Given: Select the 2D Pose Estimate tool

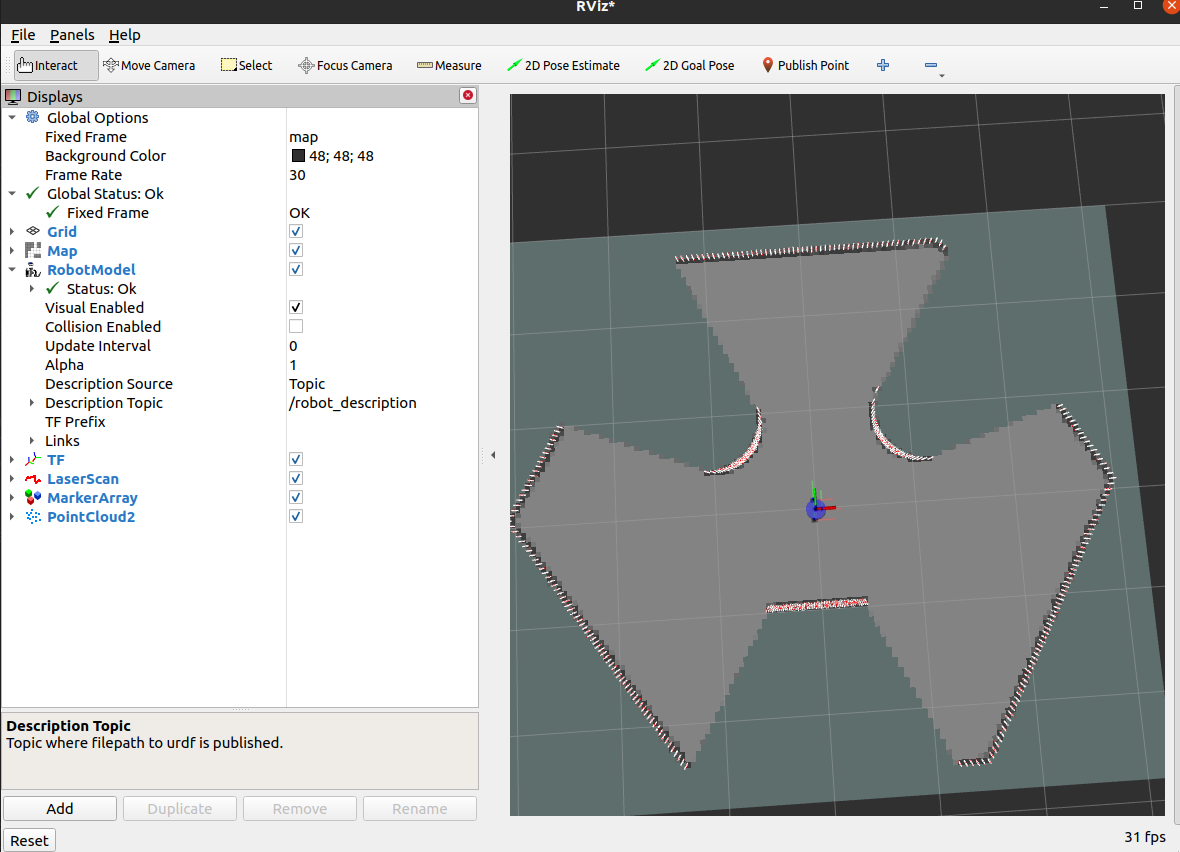Looking at the screenshot, I should pyautogui.click(x=563, y=65).
